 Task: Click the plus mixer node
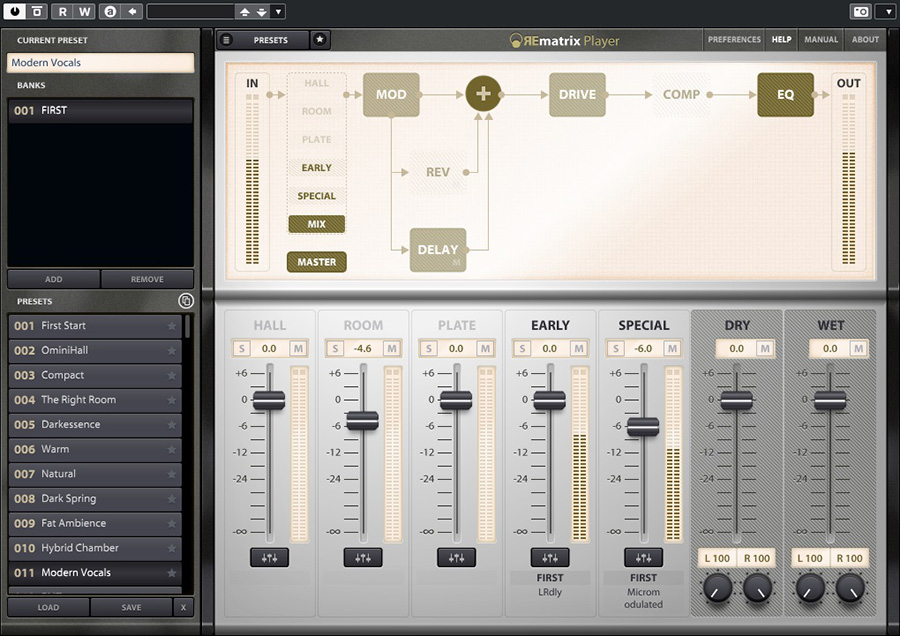pos(483,94)
